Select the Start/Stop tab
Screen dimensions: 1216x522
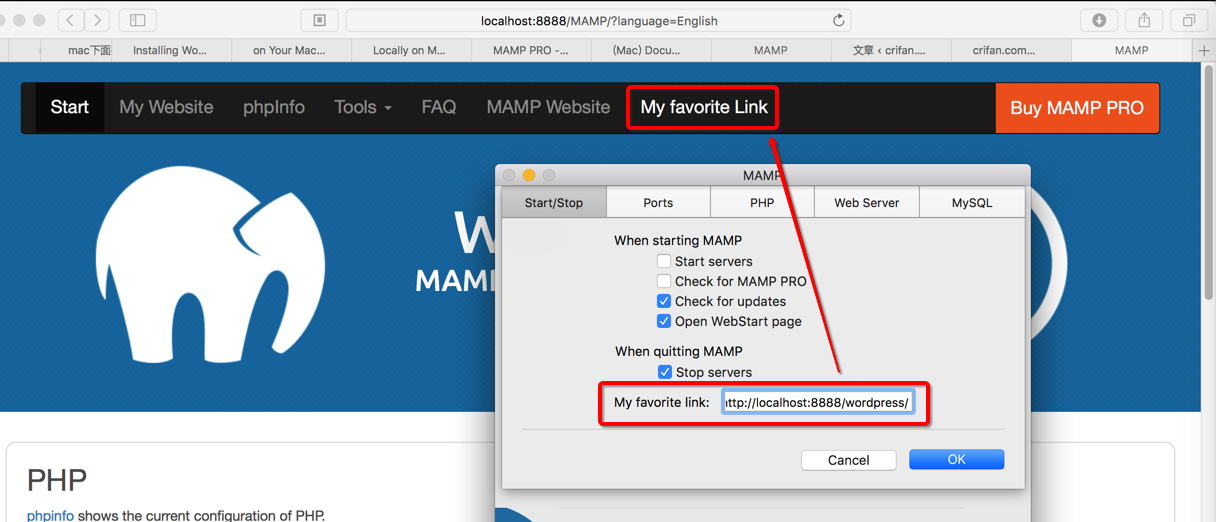tap(554, 202)
